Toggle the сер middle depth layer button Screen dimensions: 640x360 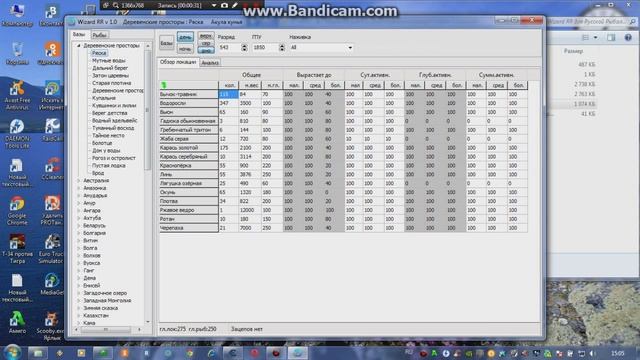point(206,43)
